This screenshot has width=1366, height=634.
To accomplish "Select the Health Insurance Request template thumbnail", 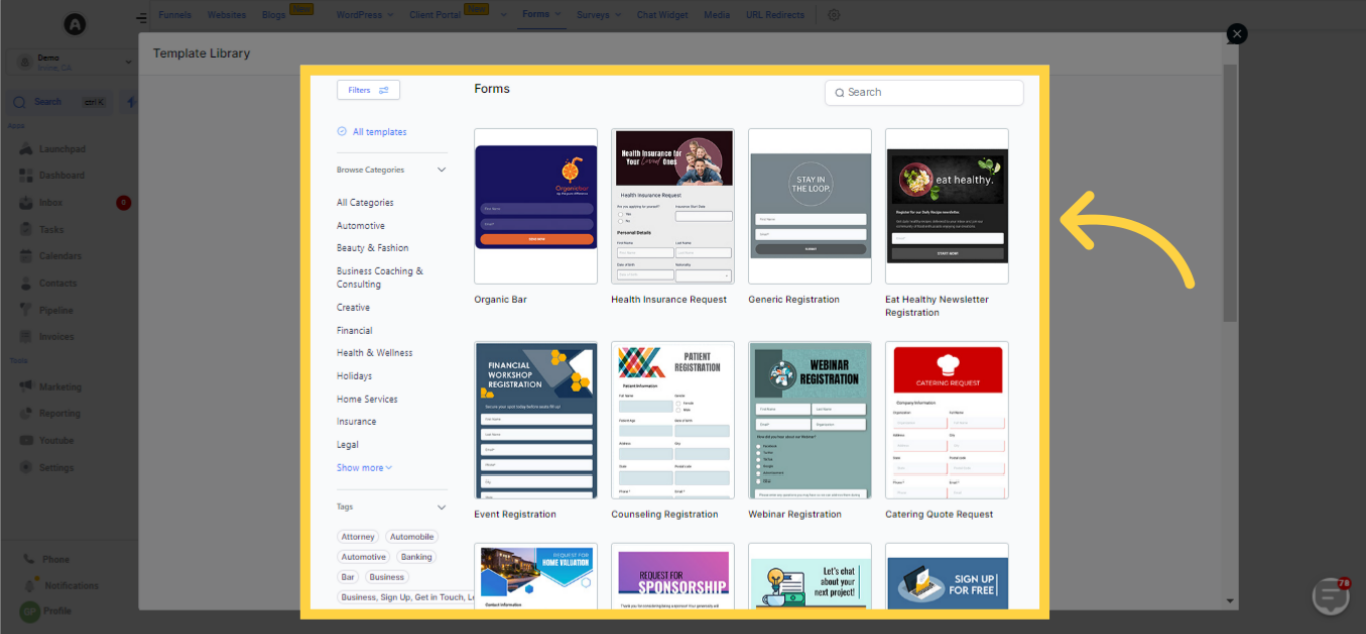I will [673, 206].
